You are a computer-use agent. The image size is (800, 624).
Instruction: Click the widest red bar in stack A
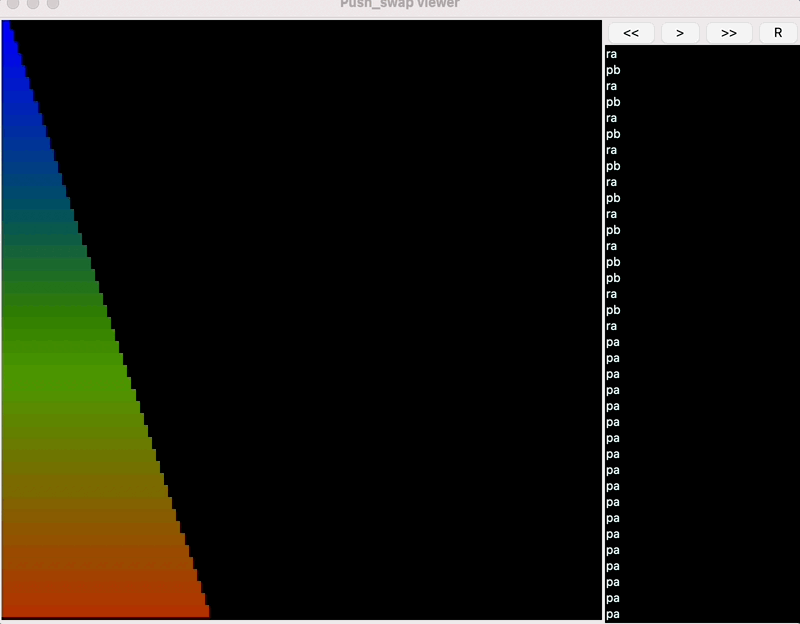coord(106,611)
